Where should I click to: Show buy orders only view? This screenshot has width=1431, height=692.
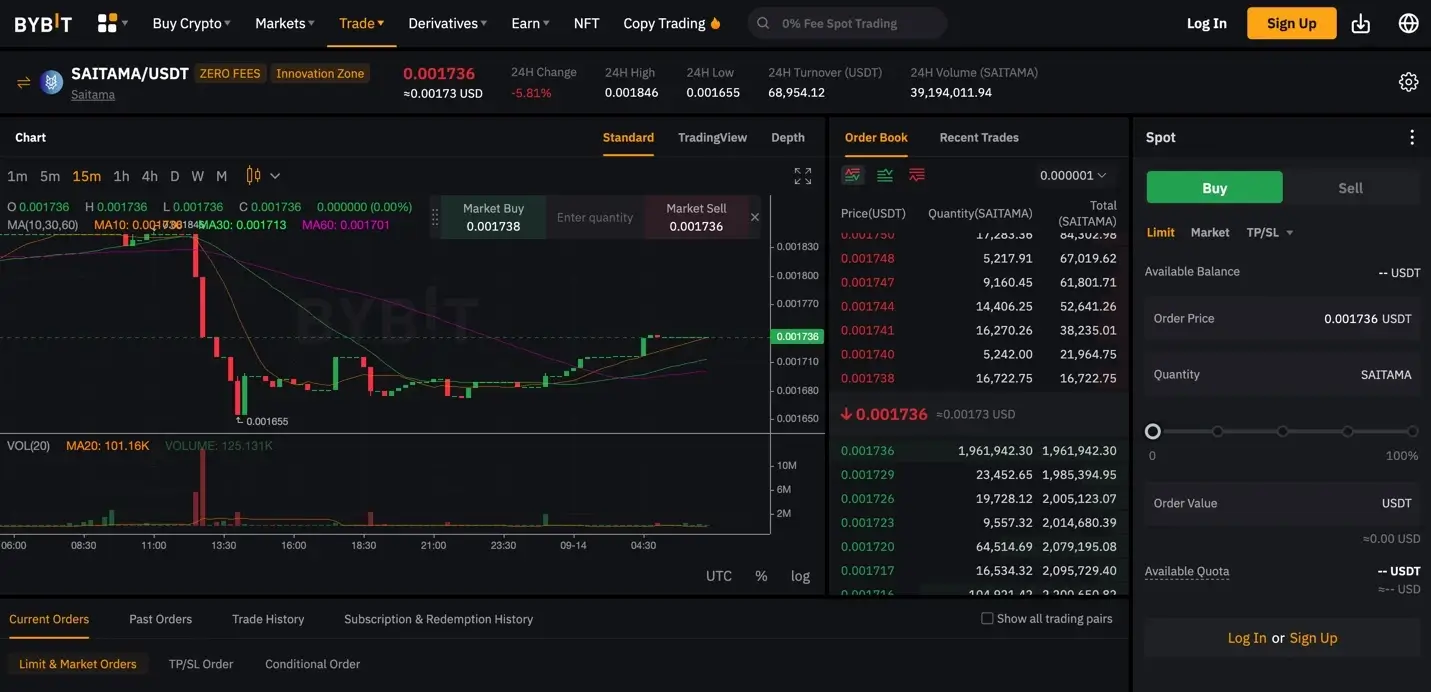coord(885,175)
